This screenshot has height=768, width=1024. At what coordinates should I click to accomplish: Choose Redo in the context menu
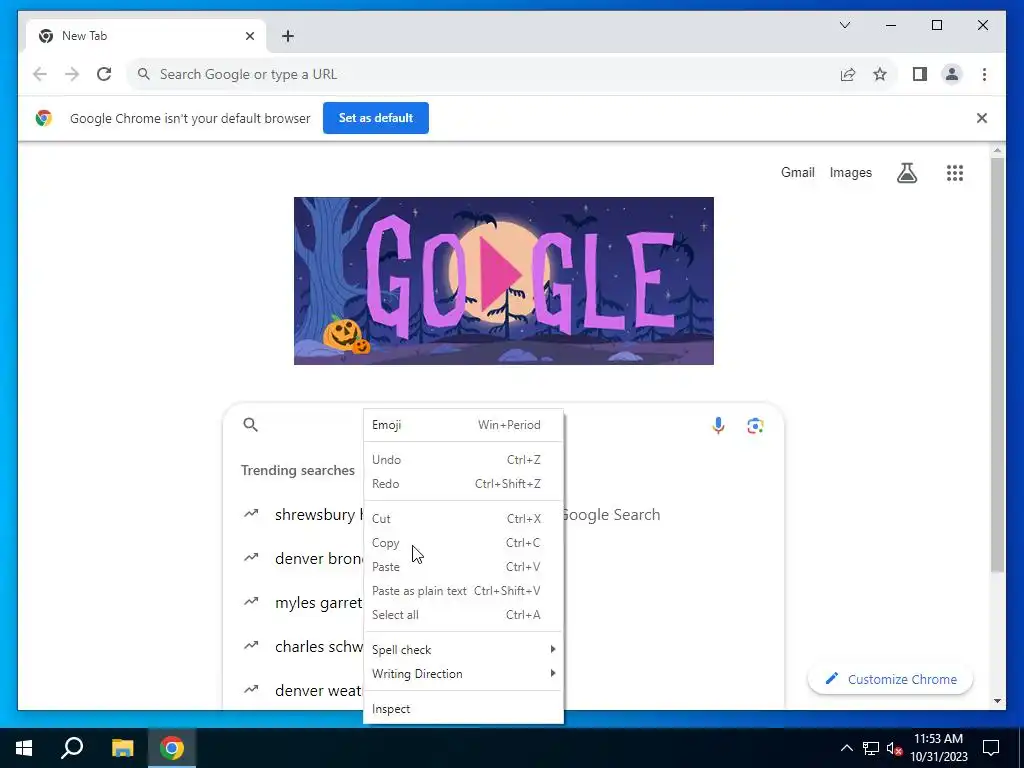(463, 484)
